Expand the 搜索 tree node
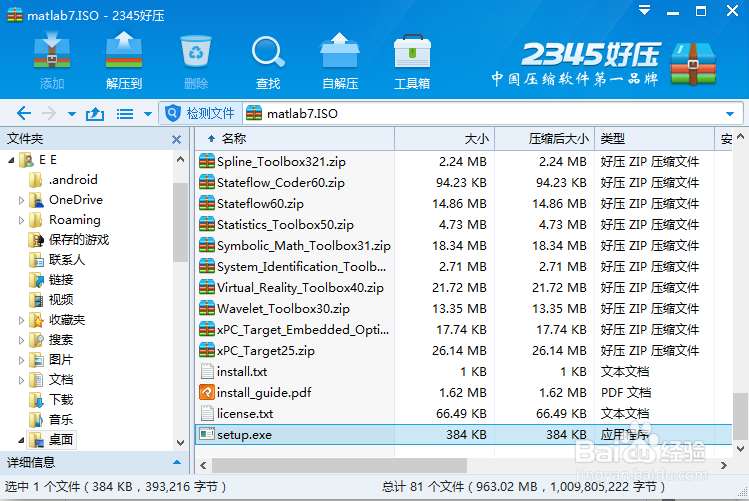 click(21, 341)
